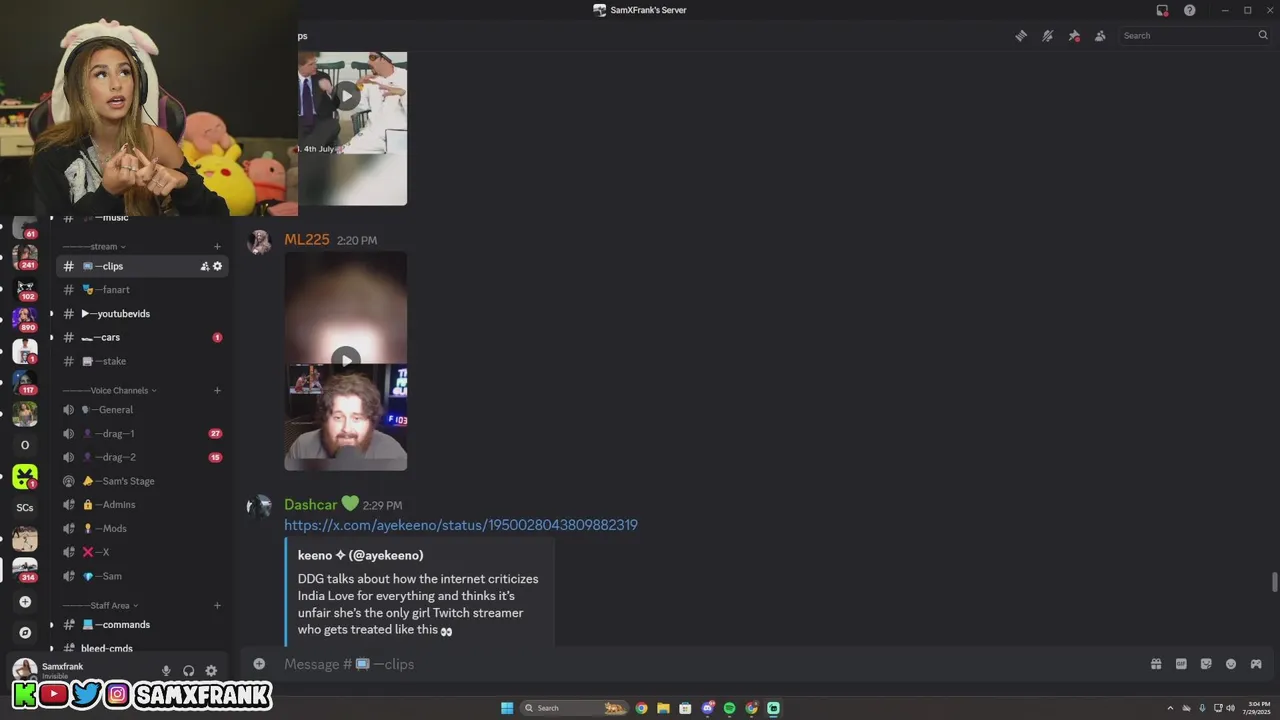Open the emoji picker
The image size is (1280, 720).
1231,664
